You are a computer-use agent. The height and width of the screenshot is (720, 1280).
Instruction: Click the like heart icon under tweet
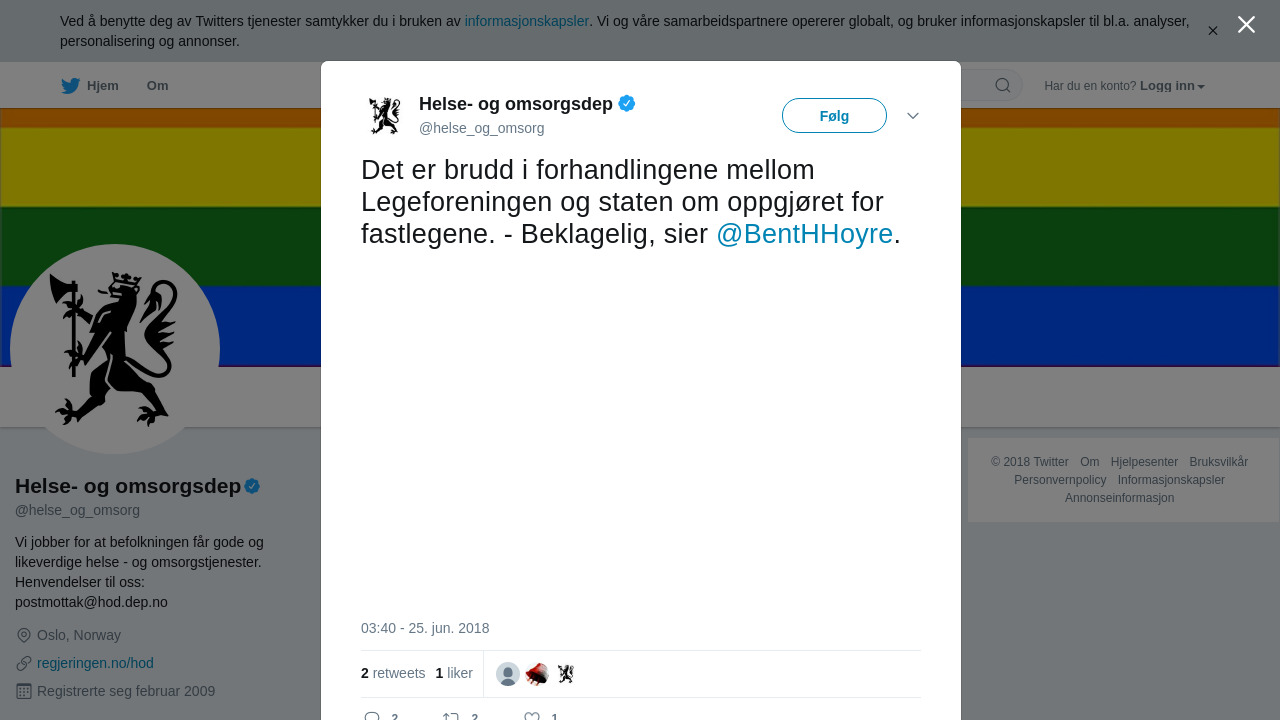pyautogui.click(x=532, y=716)
